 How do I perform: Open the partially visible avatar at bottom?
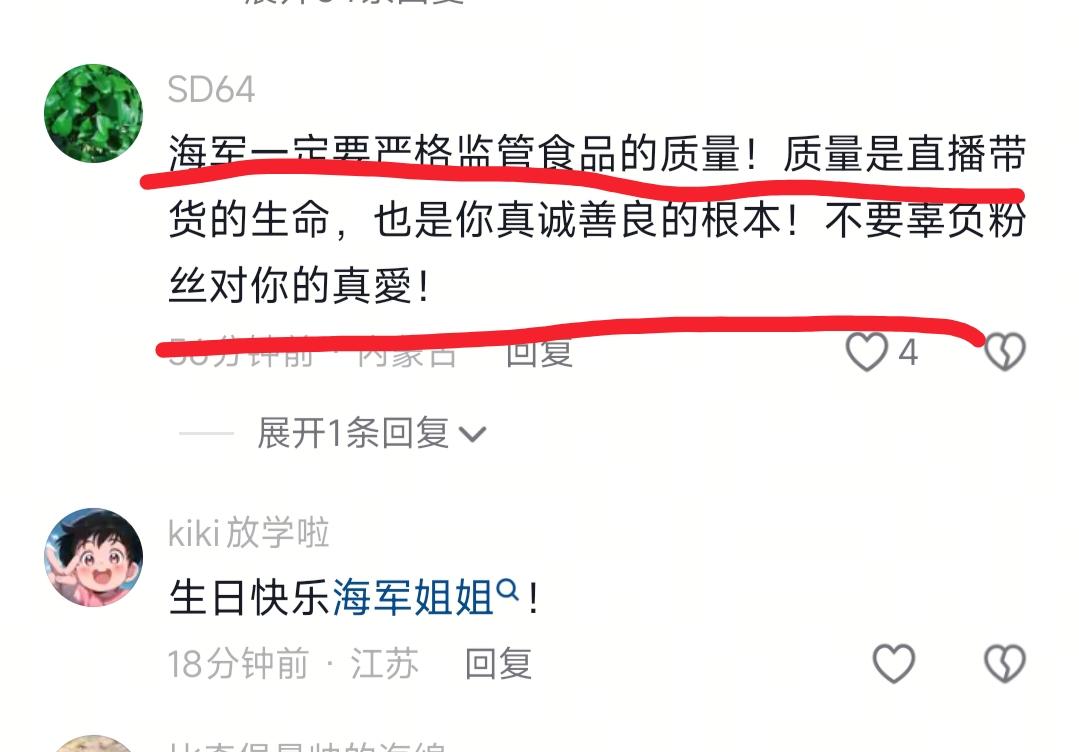pos(94,744)
